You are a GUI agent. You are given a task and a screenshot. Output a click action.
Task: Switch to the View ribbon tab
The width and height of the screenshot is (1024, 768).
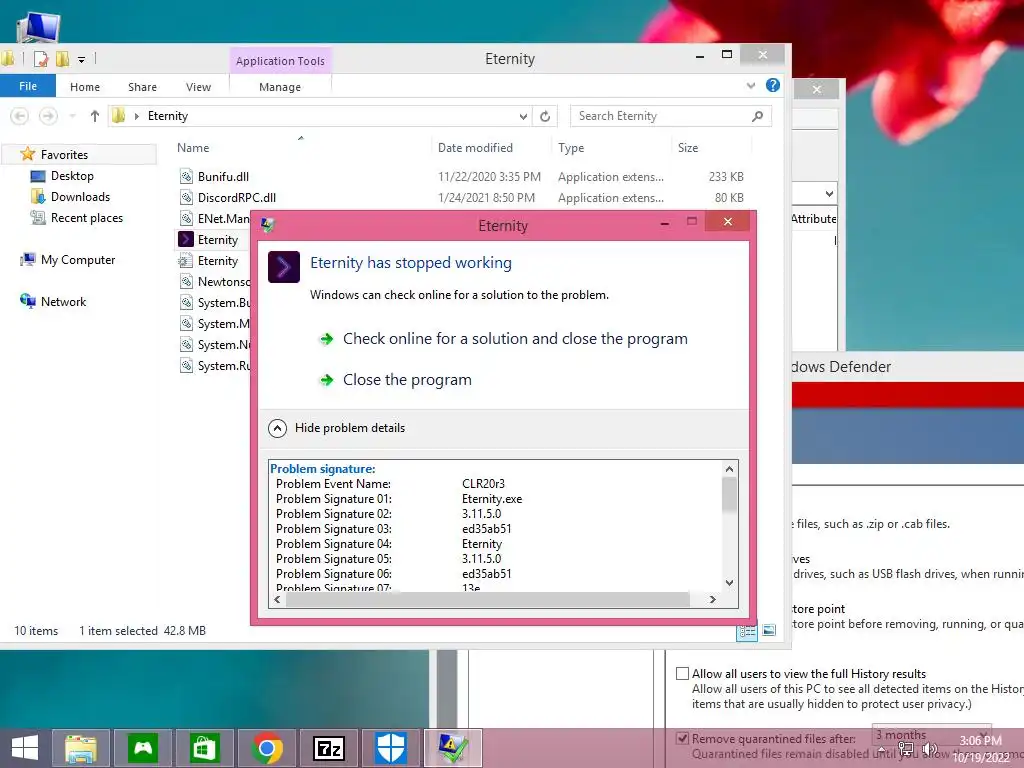pyautogui.click(x=198, y=87)
